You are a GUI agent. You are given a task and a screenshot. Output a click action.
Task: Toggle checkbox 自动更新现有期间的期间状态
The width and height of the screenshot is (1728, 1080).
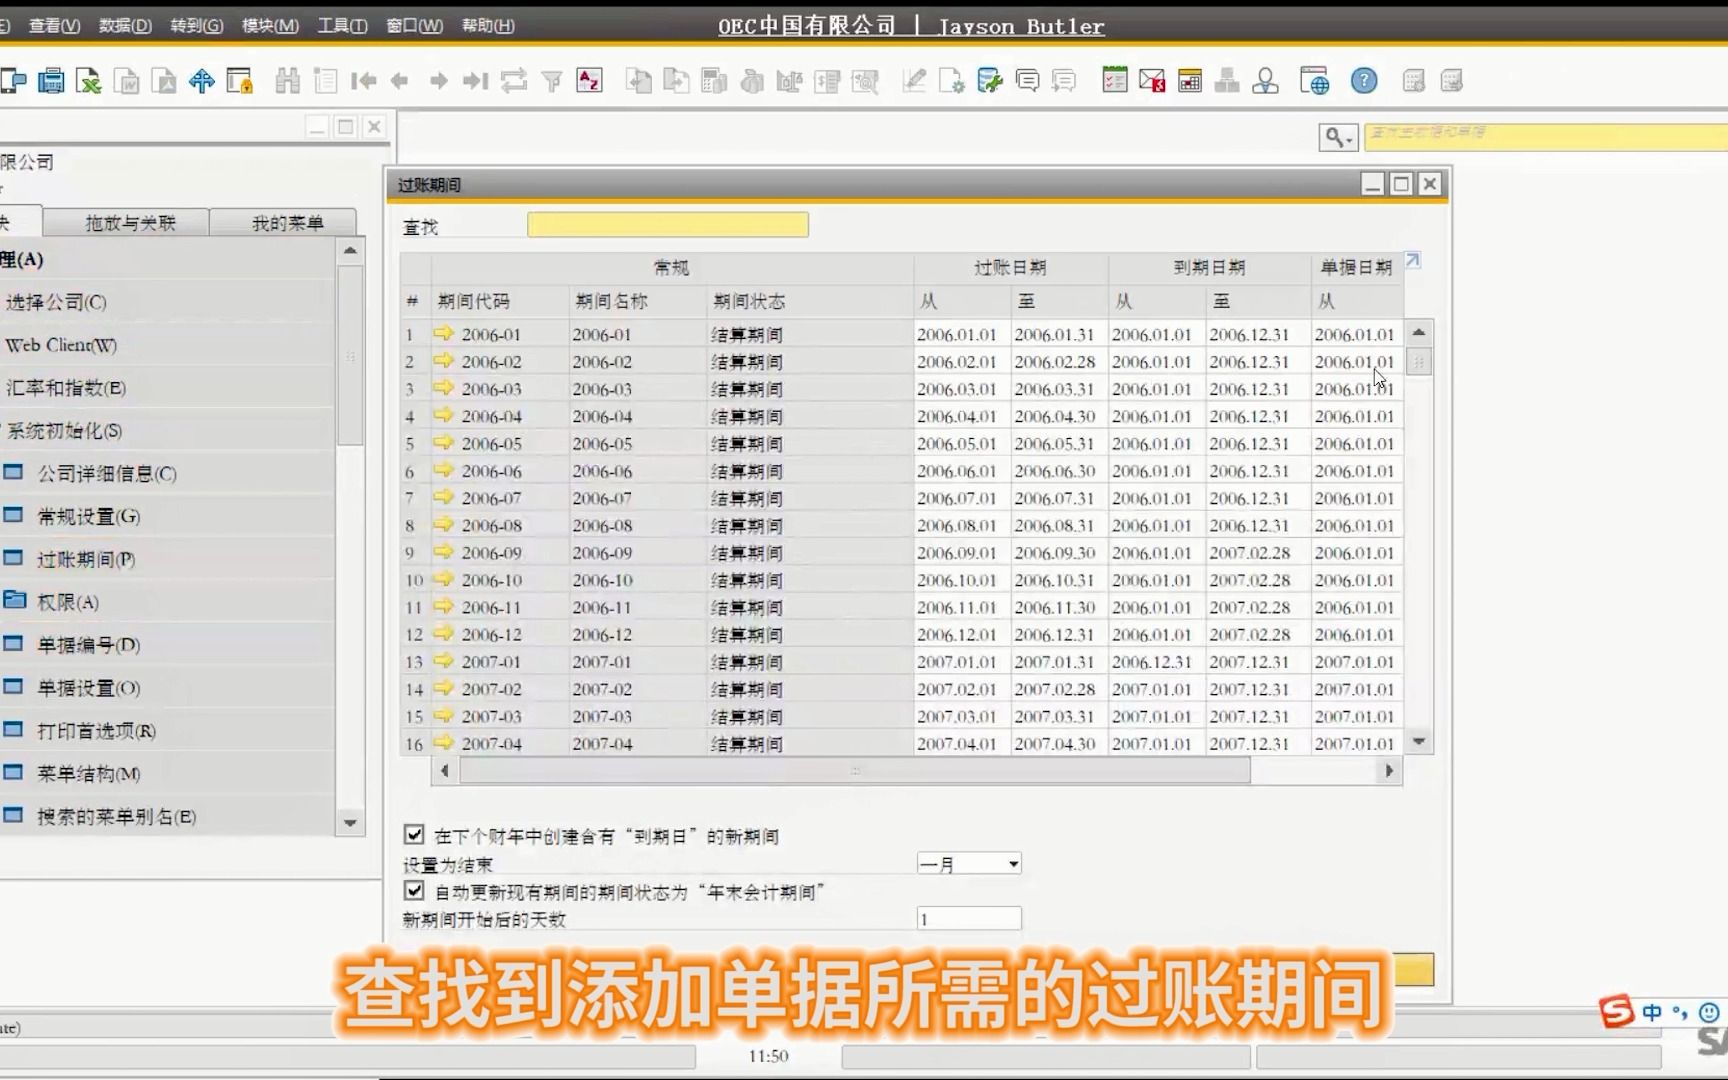coord(414,890)
